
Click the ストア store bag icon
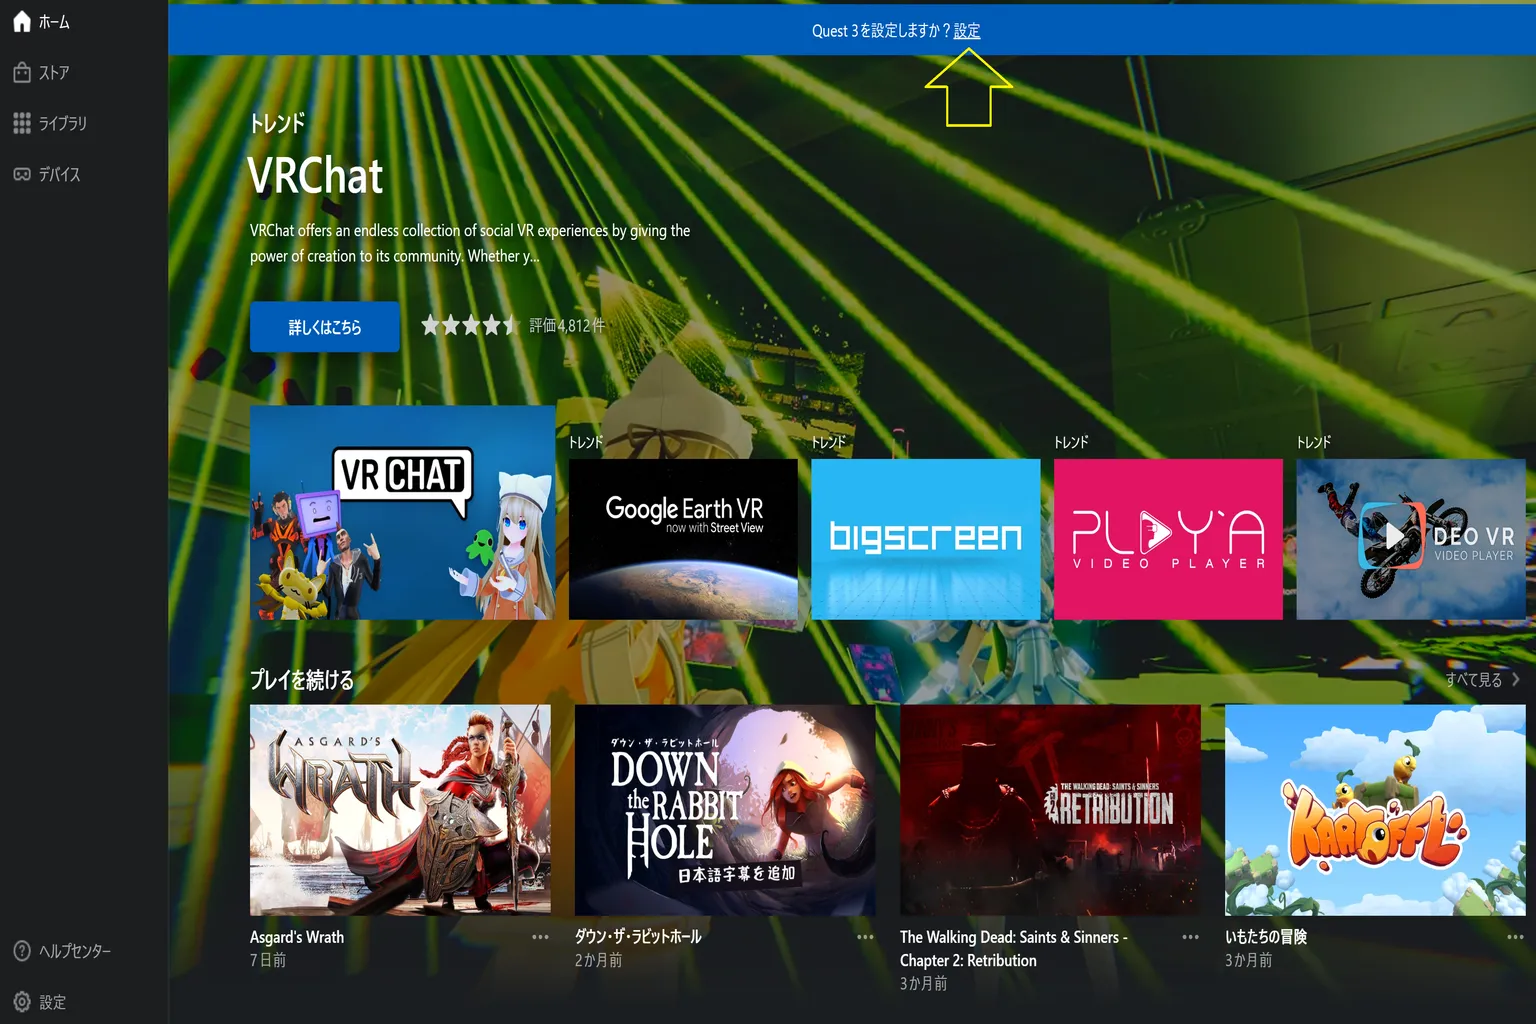22,72
